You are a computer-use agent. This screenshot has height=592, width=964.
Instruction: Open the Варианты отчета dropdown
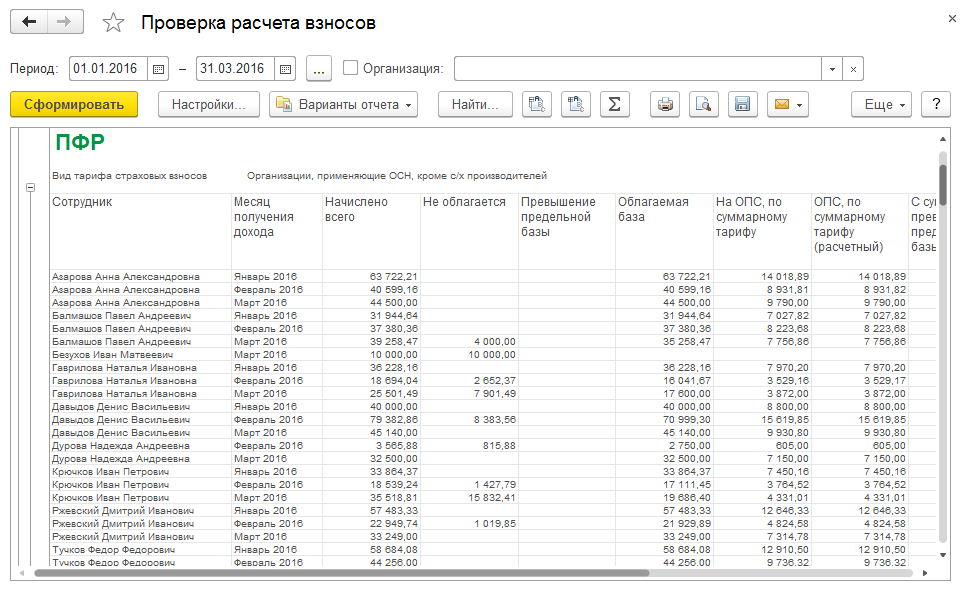[x=343, y=104]
